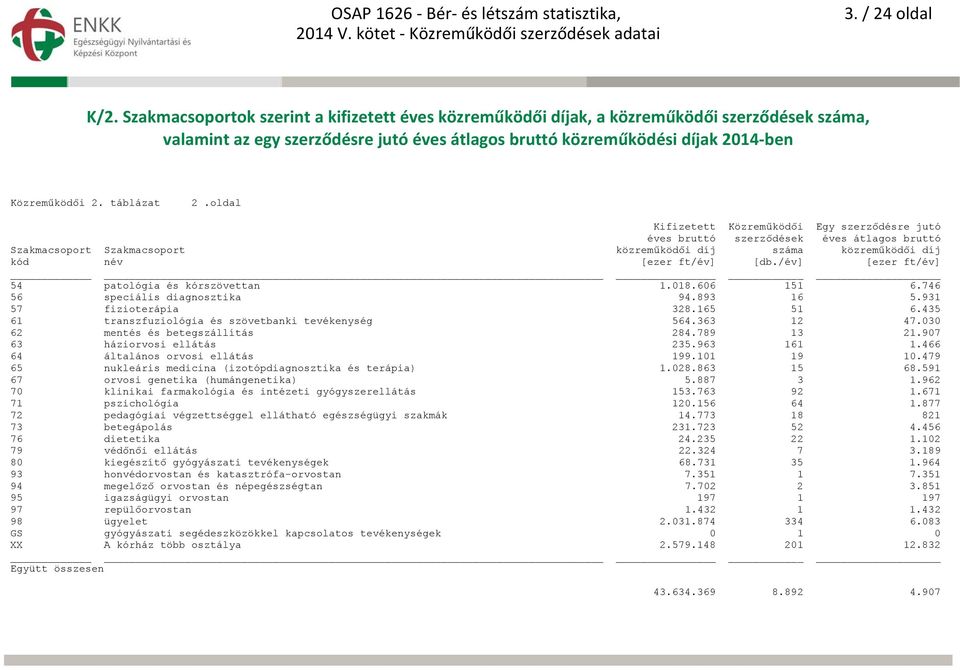
Task: Select the 'repülőorvostan' row name
Action: pos(148,510)
